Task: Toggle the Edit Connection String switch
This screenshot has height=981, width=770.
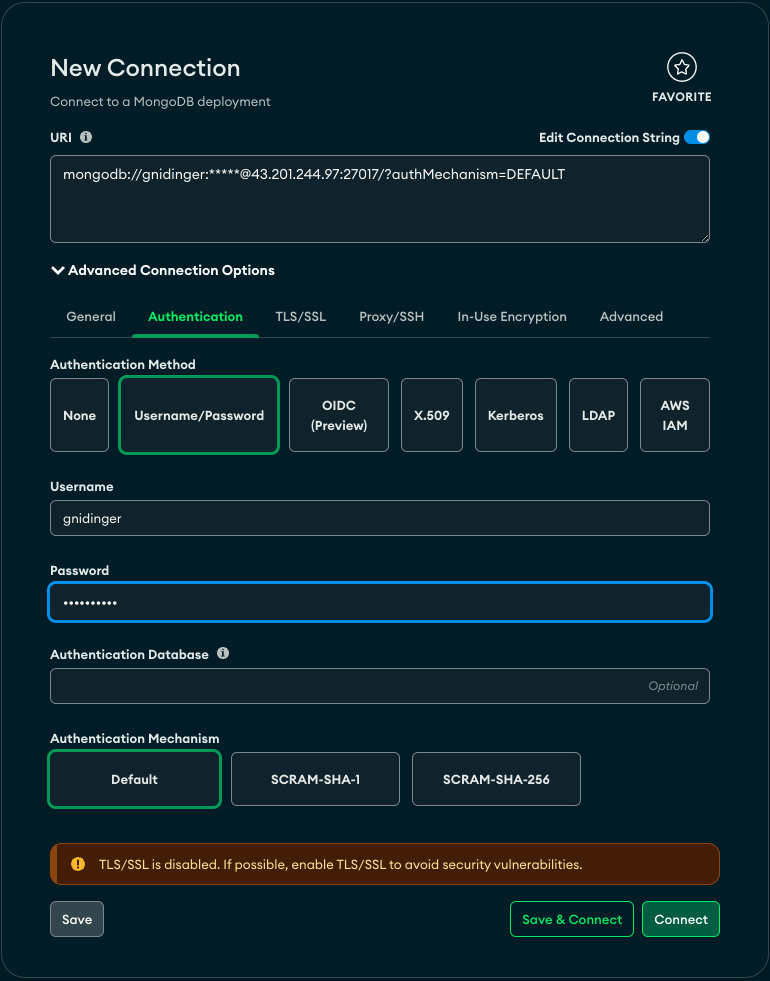Action: point(697,137)
